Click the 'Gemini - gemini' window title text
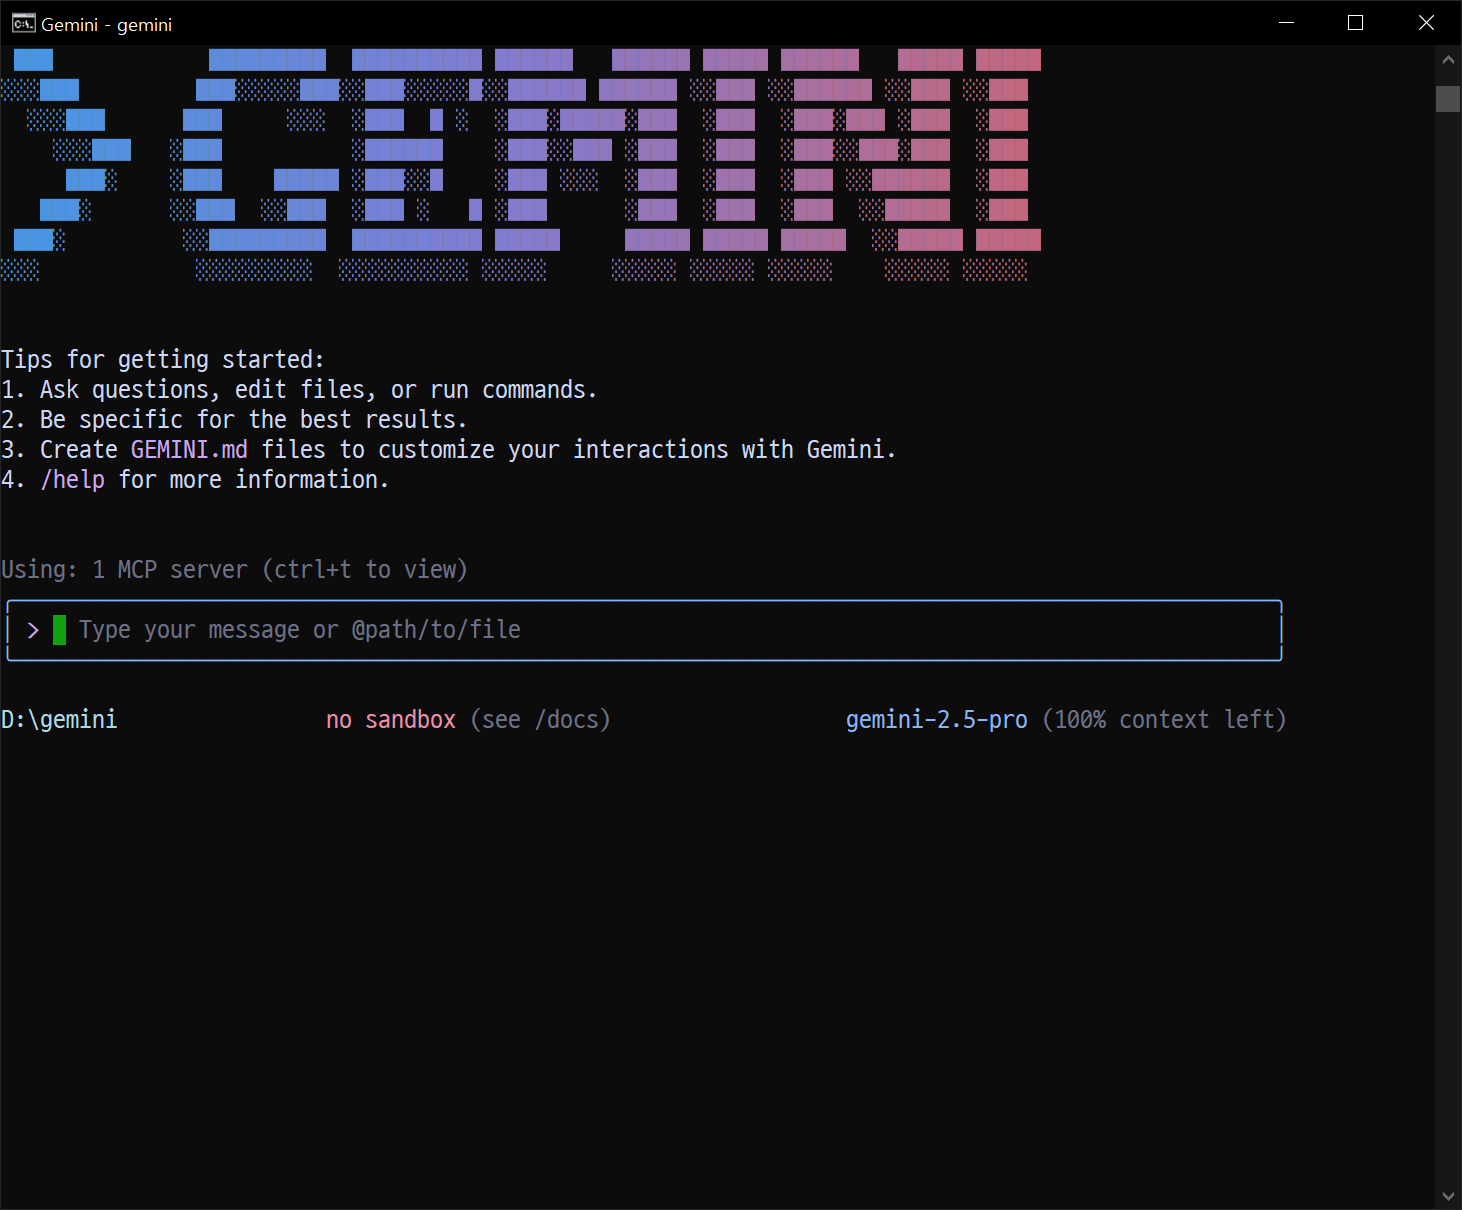This screenshot has height=1210, width=1462. coord(107,24)
